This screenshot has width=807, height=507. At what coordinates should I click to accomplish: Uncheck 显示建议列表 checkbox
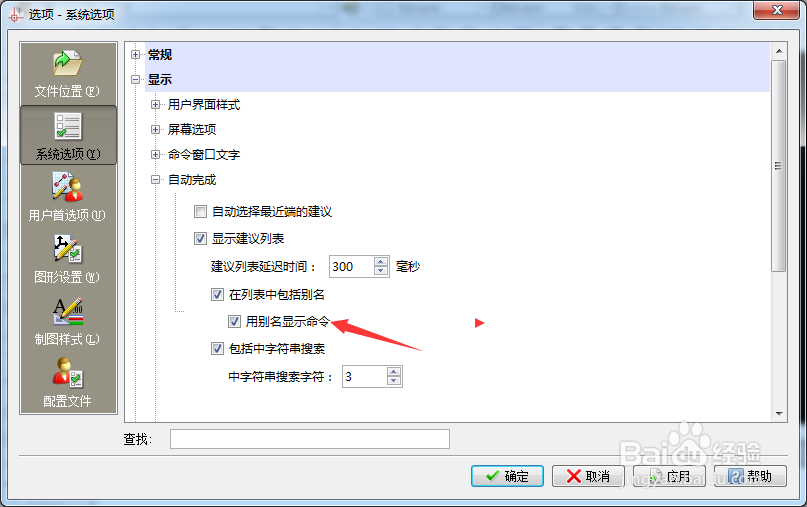[x=200, y=238]
